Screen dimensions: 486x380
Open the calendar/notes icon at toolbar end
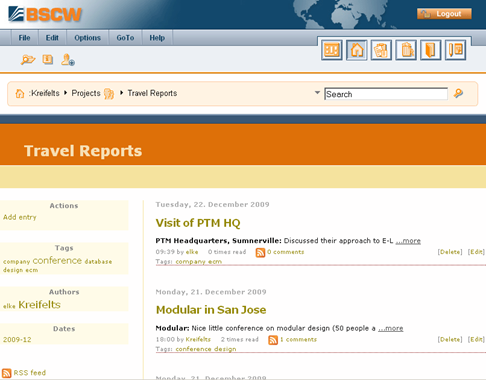point(455,50)
